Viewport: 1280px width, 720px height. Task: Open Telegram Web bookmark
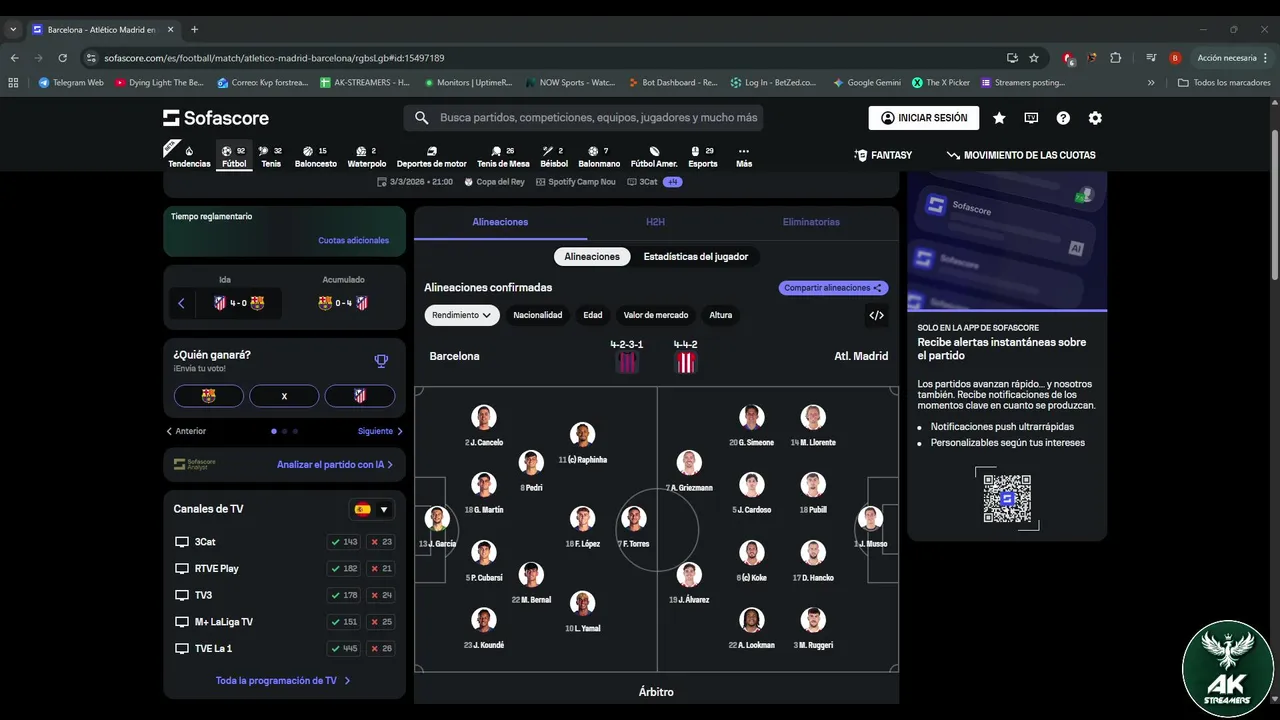point(71,83)
